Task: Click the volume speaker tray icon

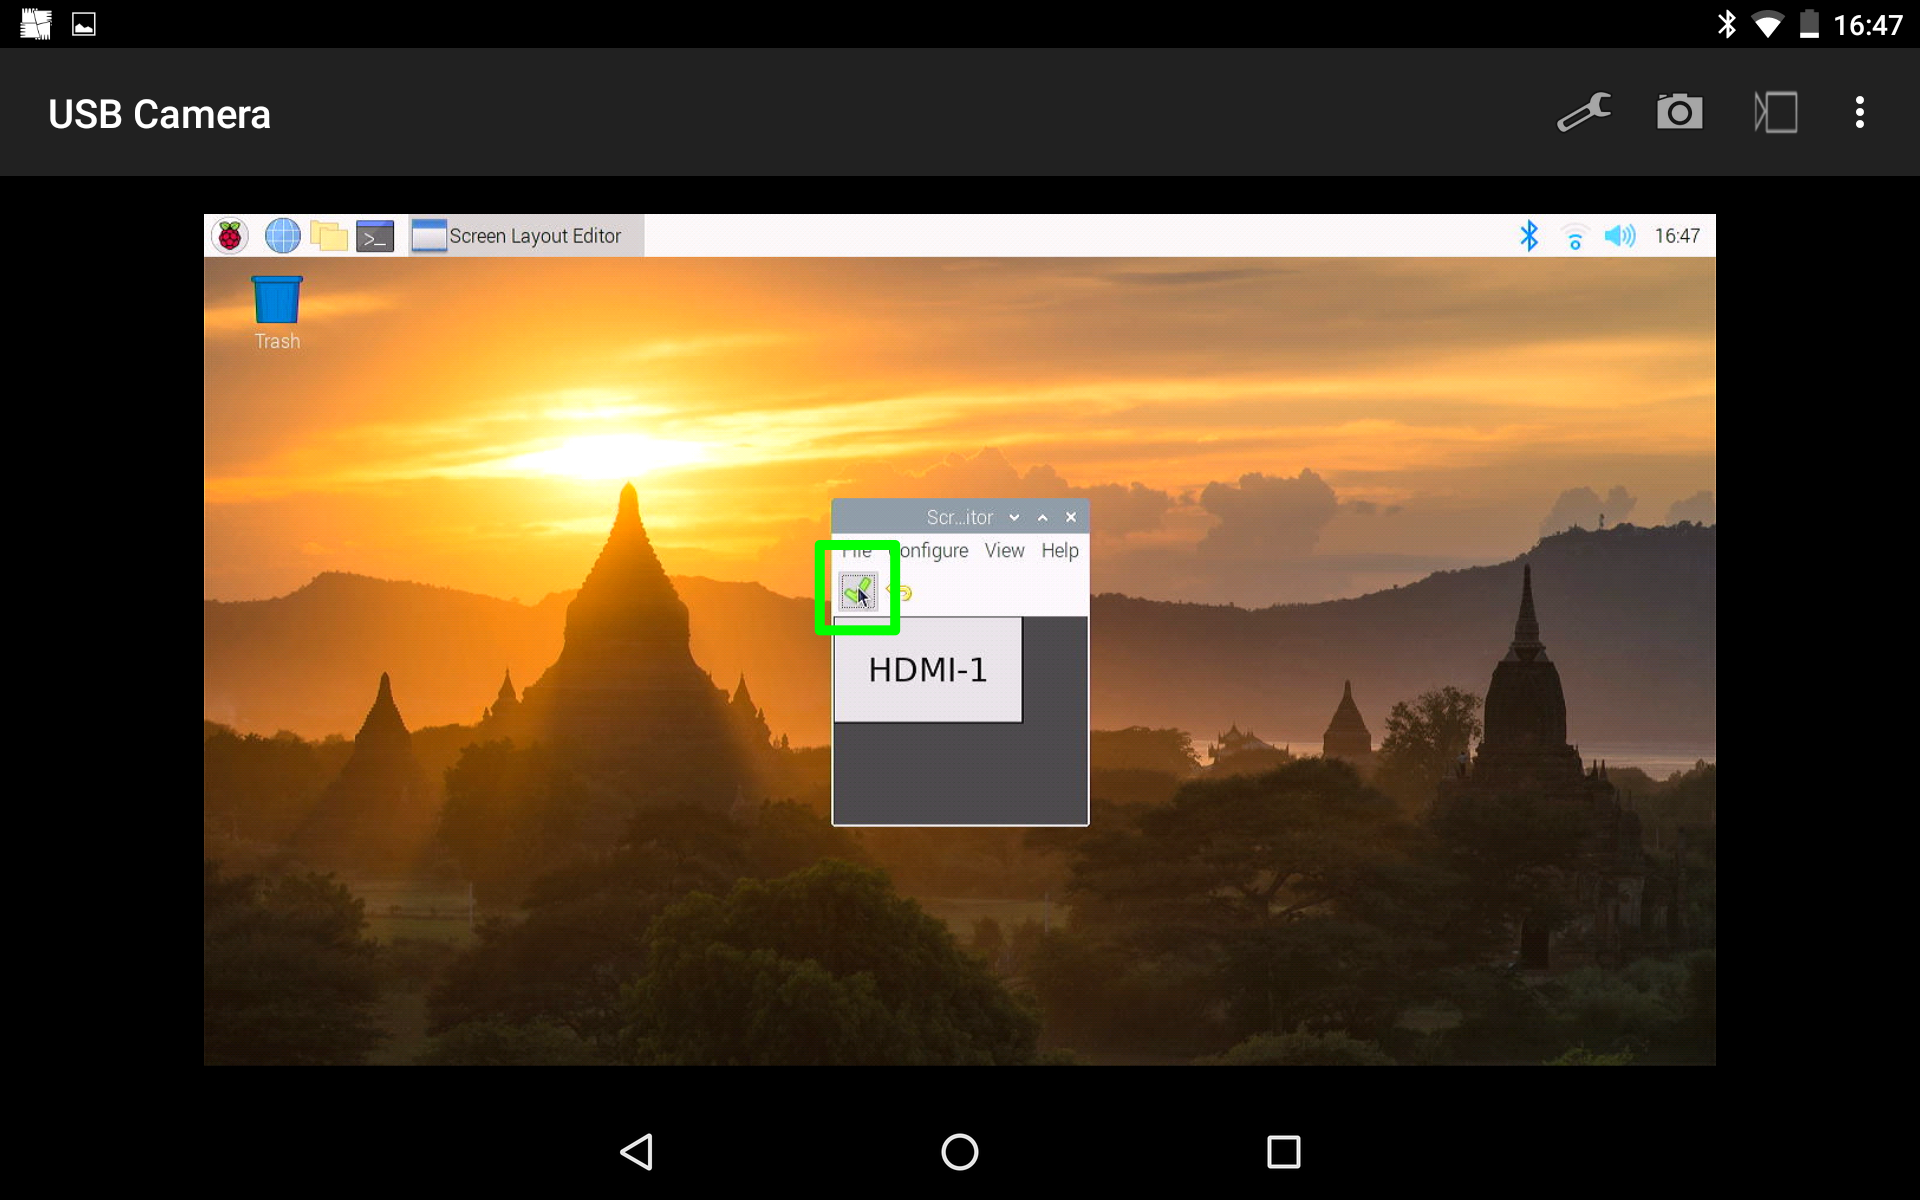Action: [1619, 236]
